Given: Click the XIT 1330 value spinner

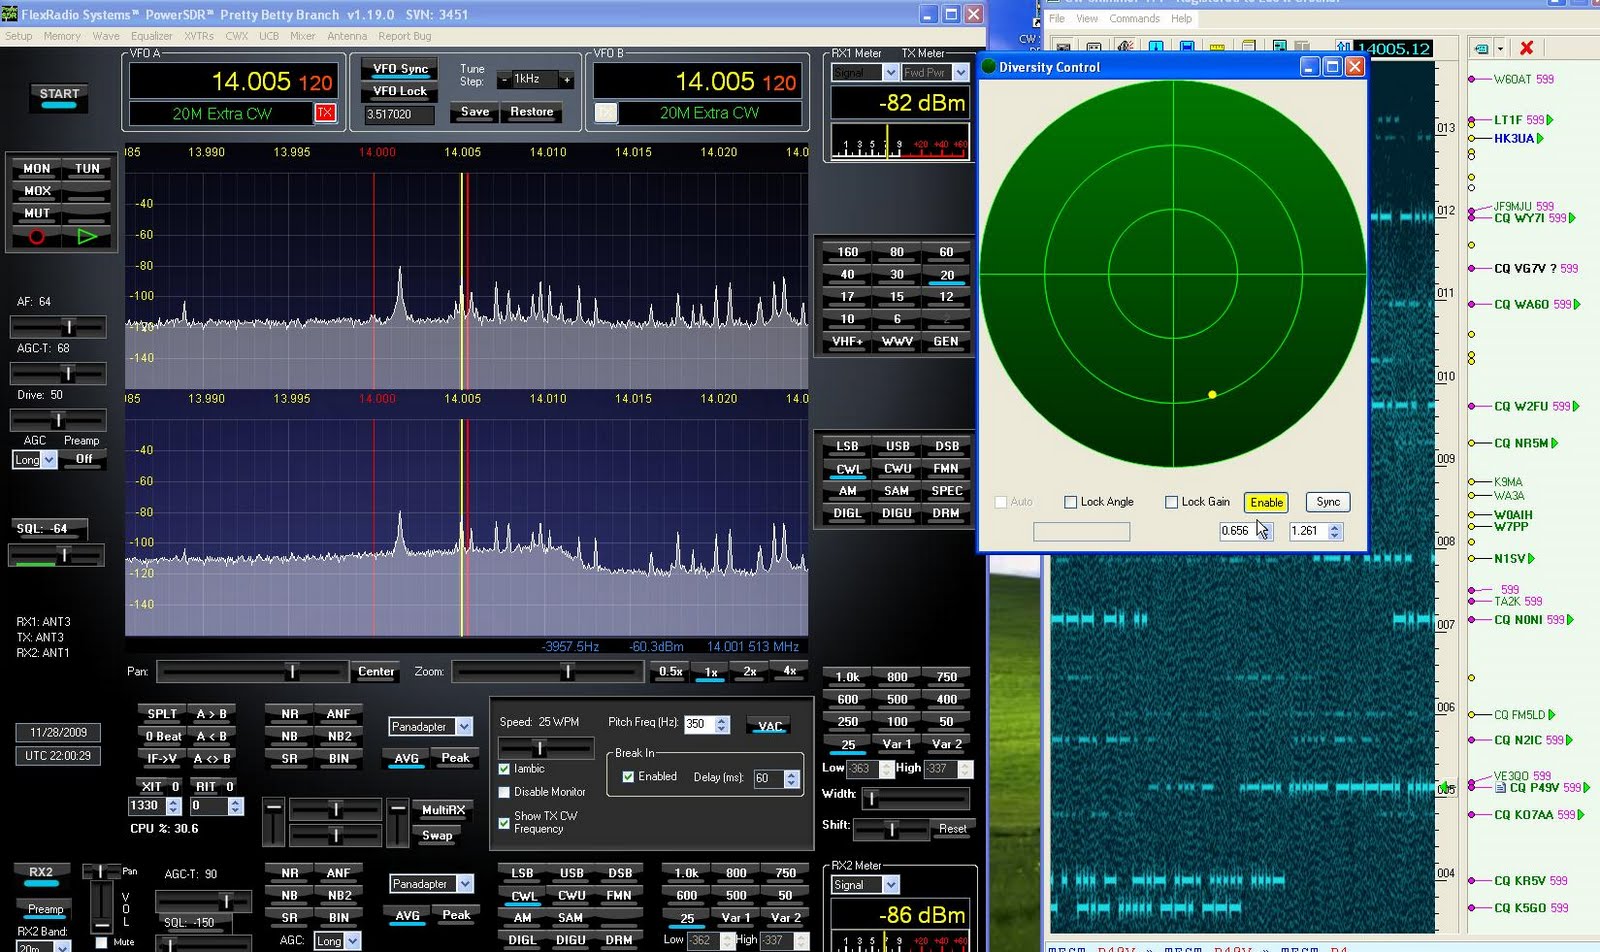Looking at the screenshot, I should [173, 806].
